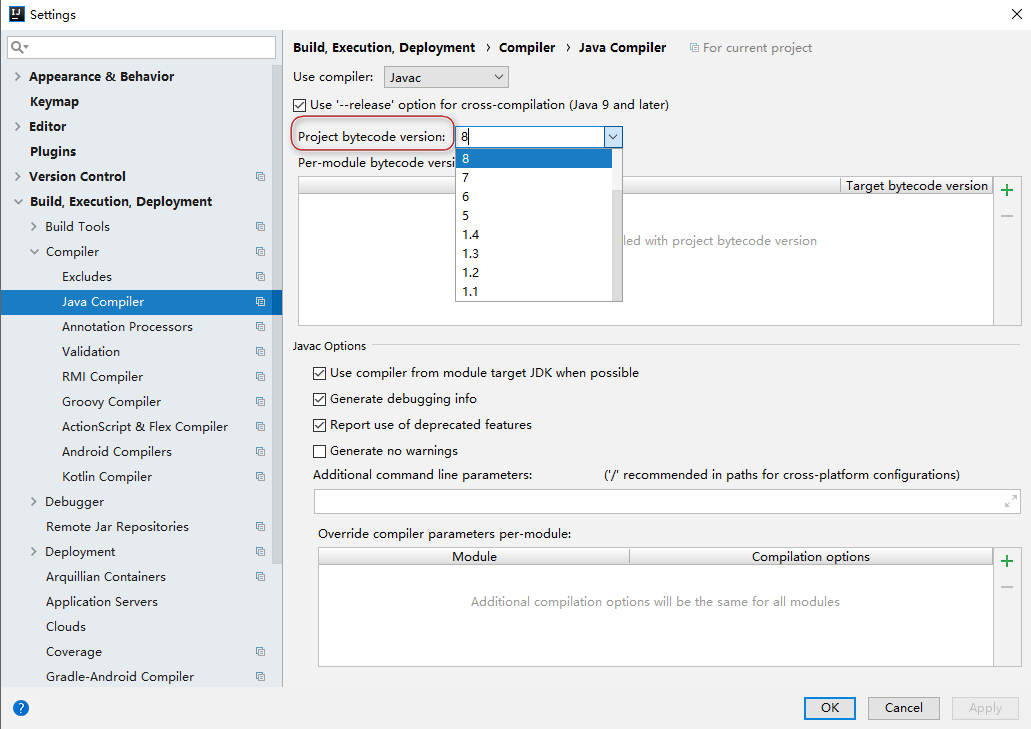The height and width of the screenshot is (729, 1031).
Task: Click the project config icon beside Kotlin Compiler
Action: click(x=260, y=476)
